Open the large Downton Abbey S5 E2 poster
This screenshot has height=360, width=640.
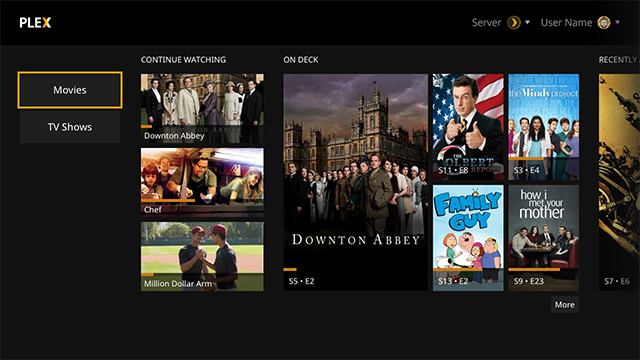click(356, 182)
